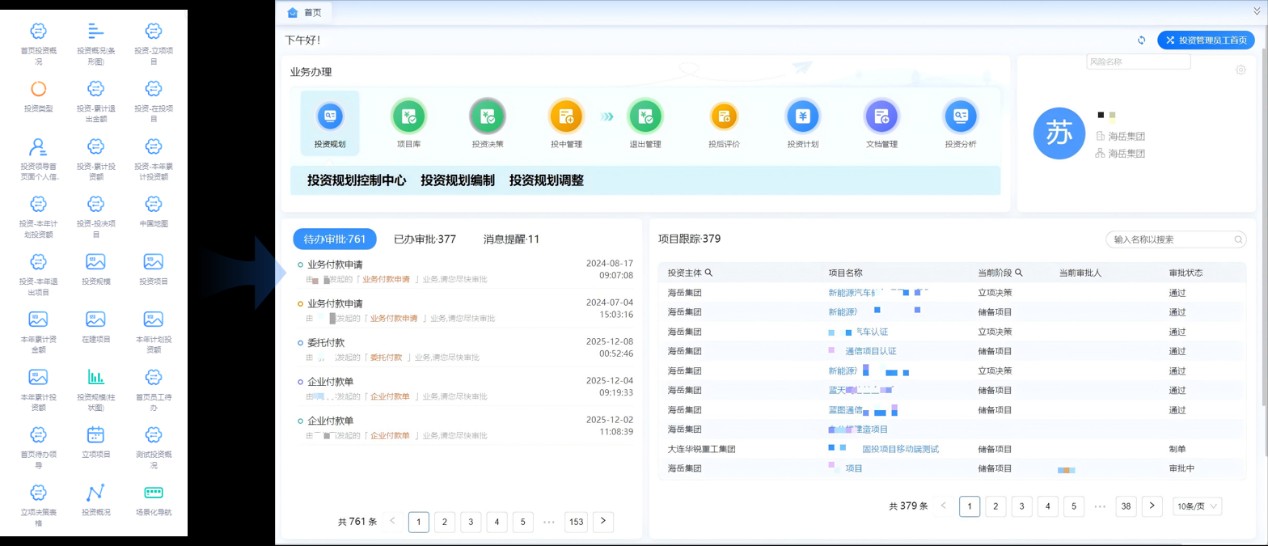Open the settings gear in the profile card
Image resolution: width=1268 pixels, height=546 pixels.
[x=1240, y=70]
